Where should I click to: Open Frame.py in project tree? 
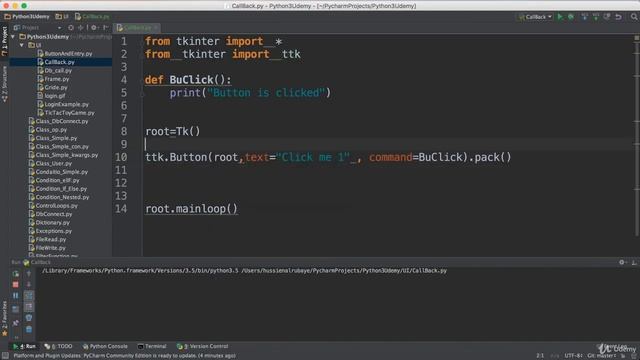tap(53, 79)
